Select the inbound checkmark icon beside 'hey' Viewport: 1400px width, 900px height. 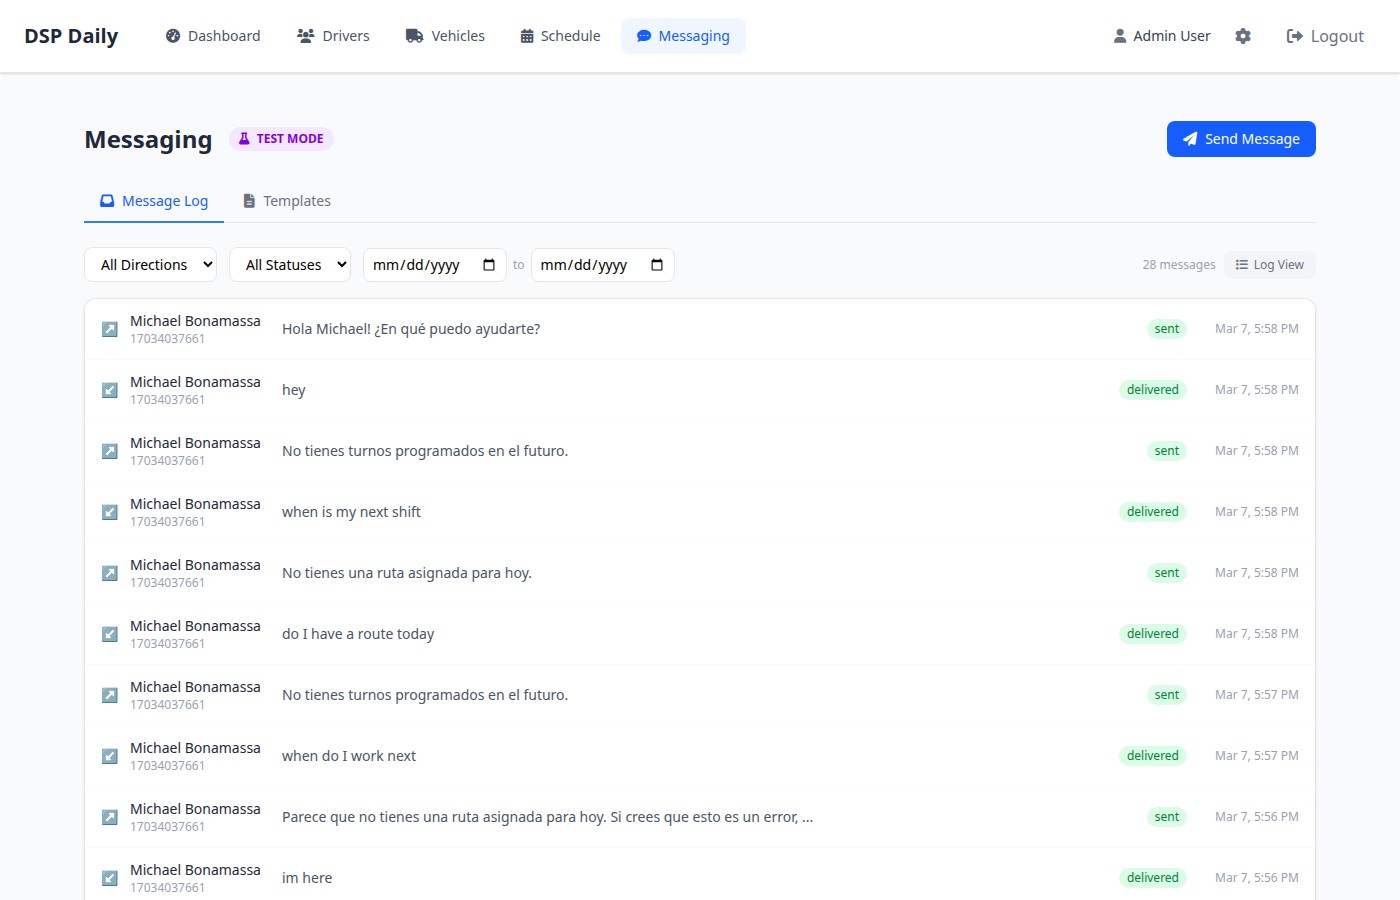pyautogui.click(x=109, y=390)
